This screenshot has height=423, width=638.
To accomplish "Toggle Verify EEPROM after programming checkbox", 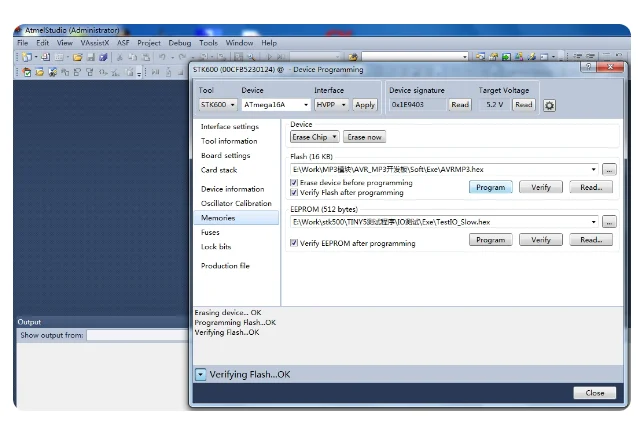I will (x=294, y=243).
